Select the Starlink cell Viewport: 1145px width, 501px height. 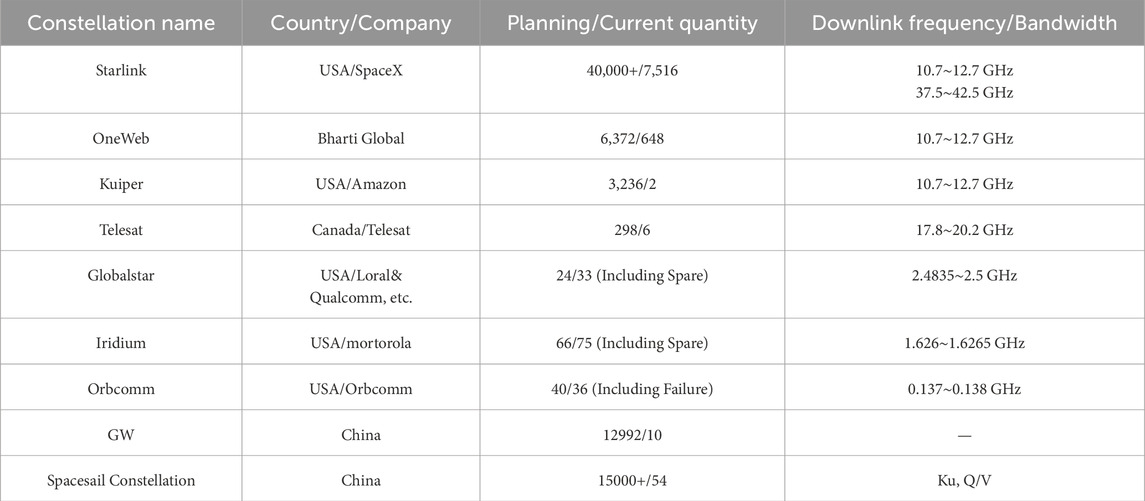pyautogui.click(x=121, y=73)
